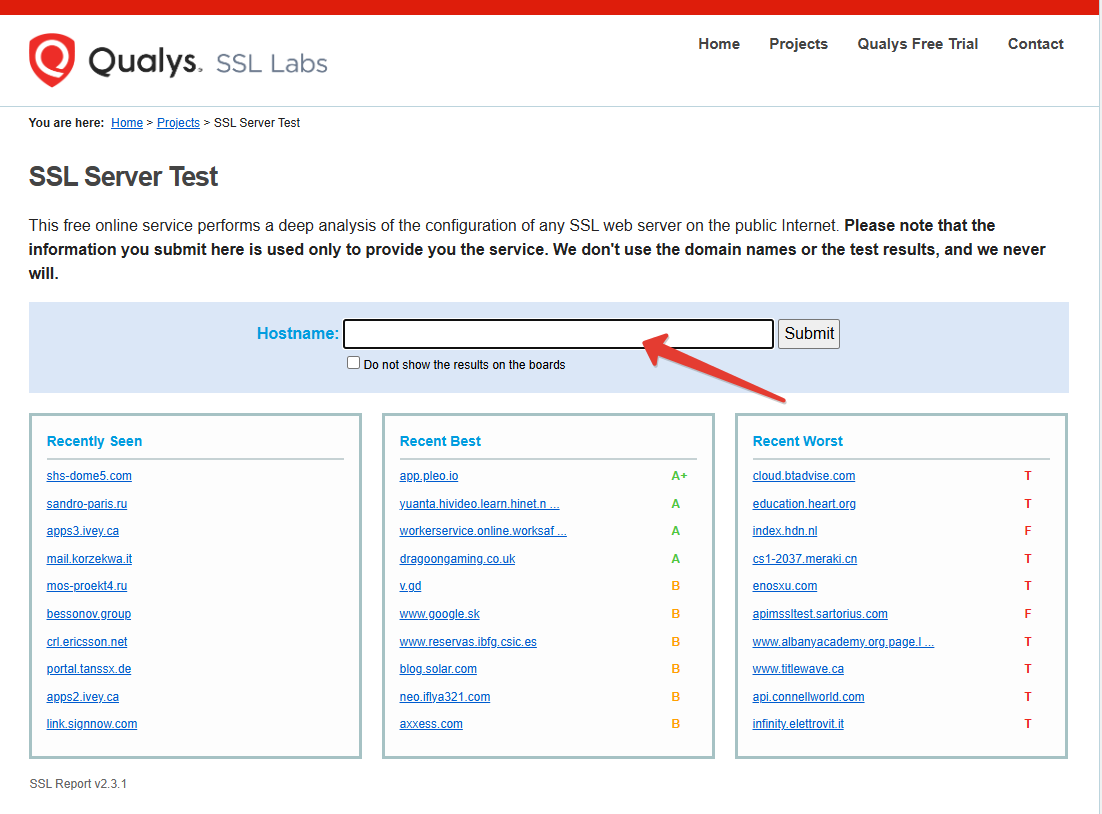The height and width of the screenshot is (814, 1102).
Task: Tick 'Do not show the results on the boards'
Action: [354, 363]
